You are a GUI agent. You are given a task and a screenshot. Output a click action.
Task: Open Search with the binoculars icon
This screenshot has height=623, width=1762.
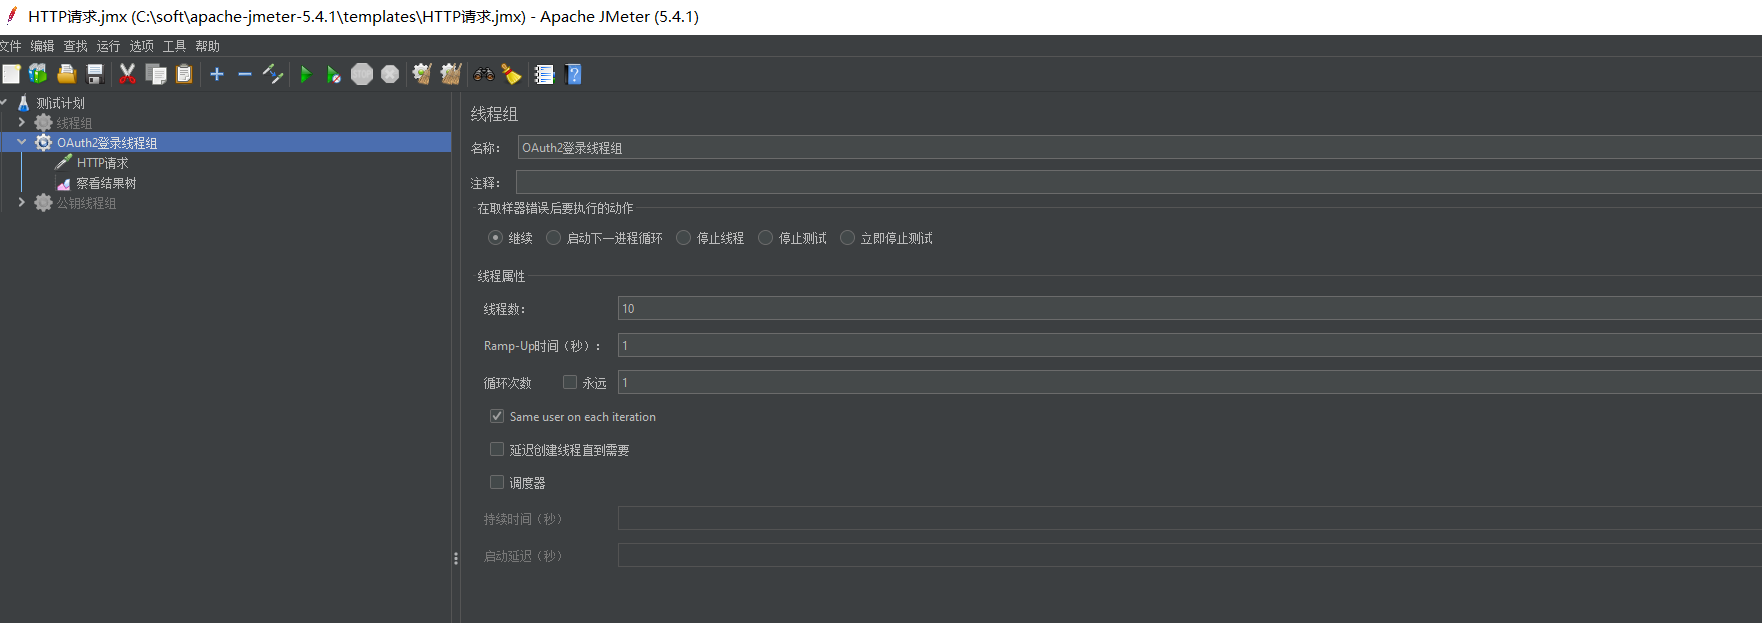[x=484, y=74]
